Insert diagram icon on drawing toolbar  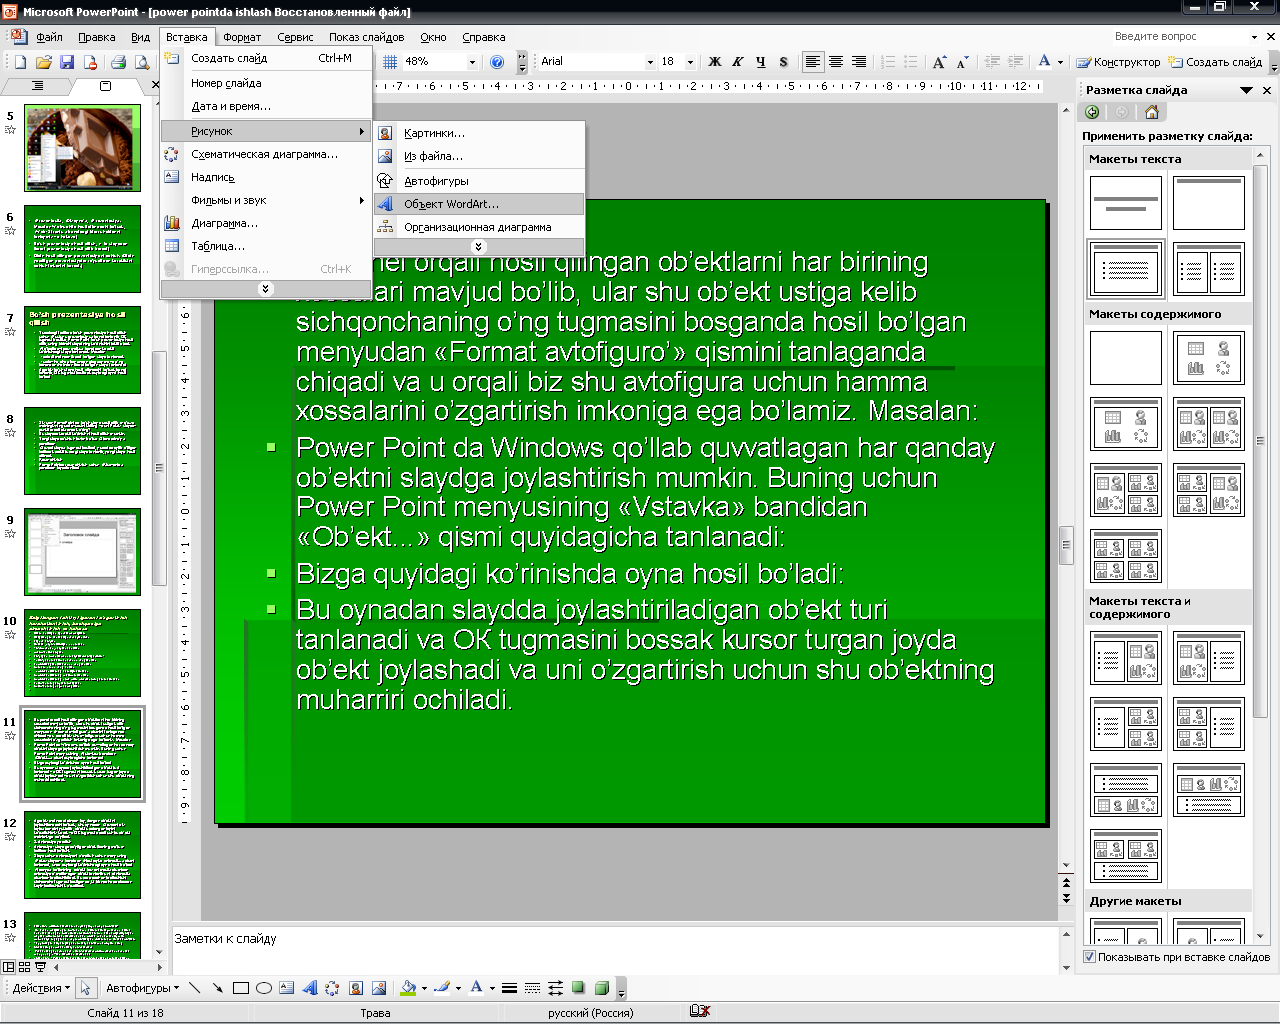[333, 988]
